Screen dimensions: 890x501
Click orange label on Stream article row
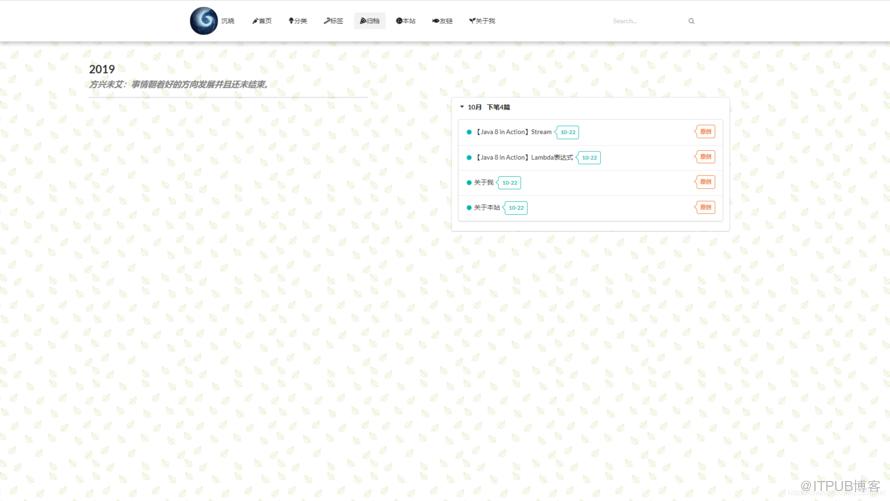click(705, 132)
